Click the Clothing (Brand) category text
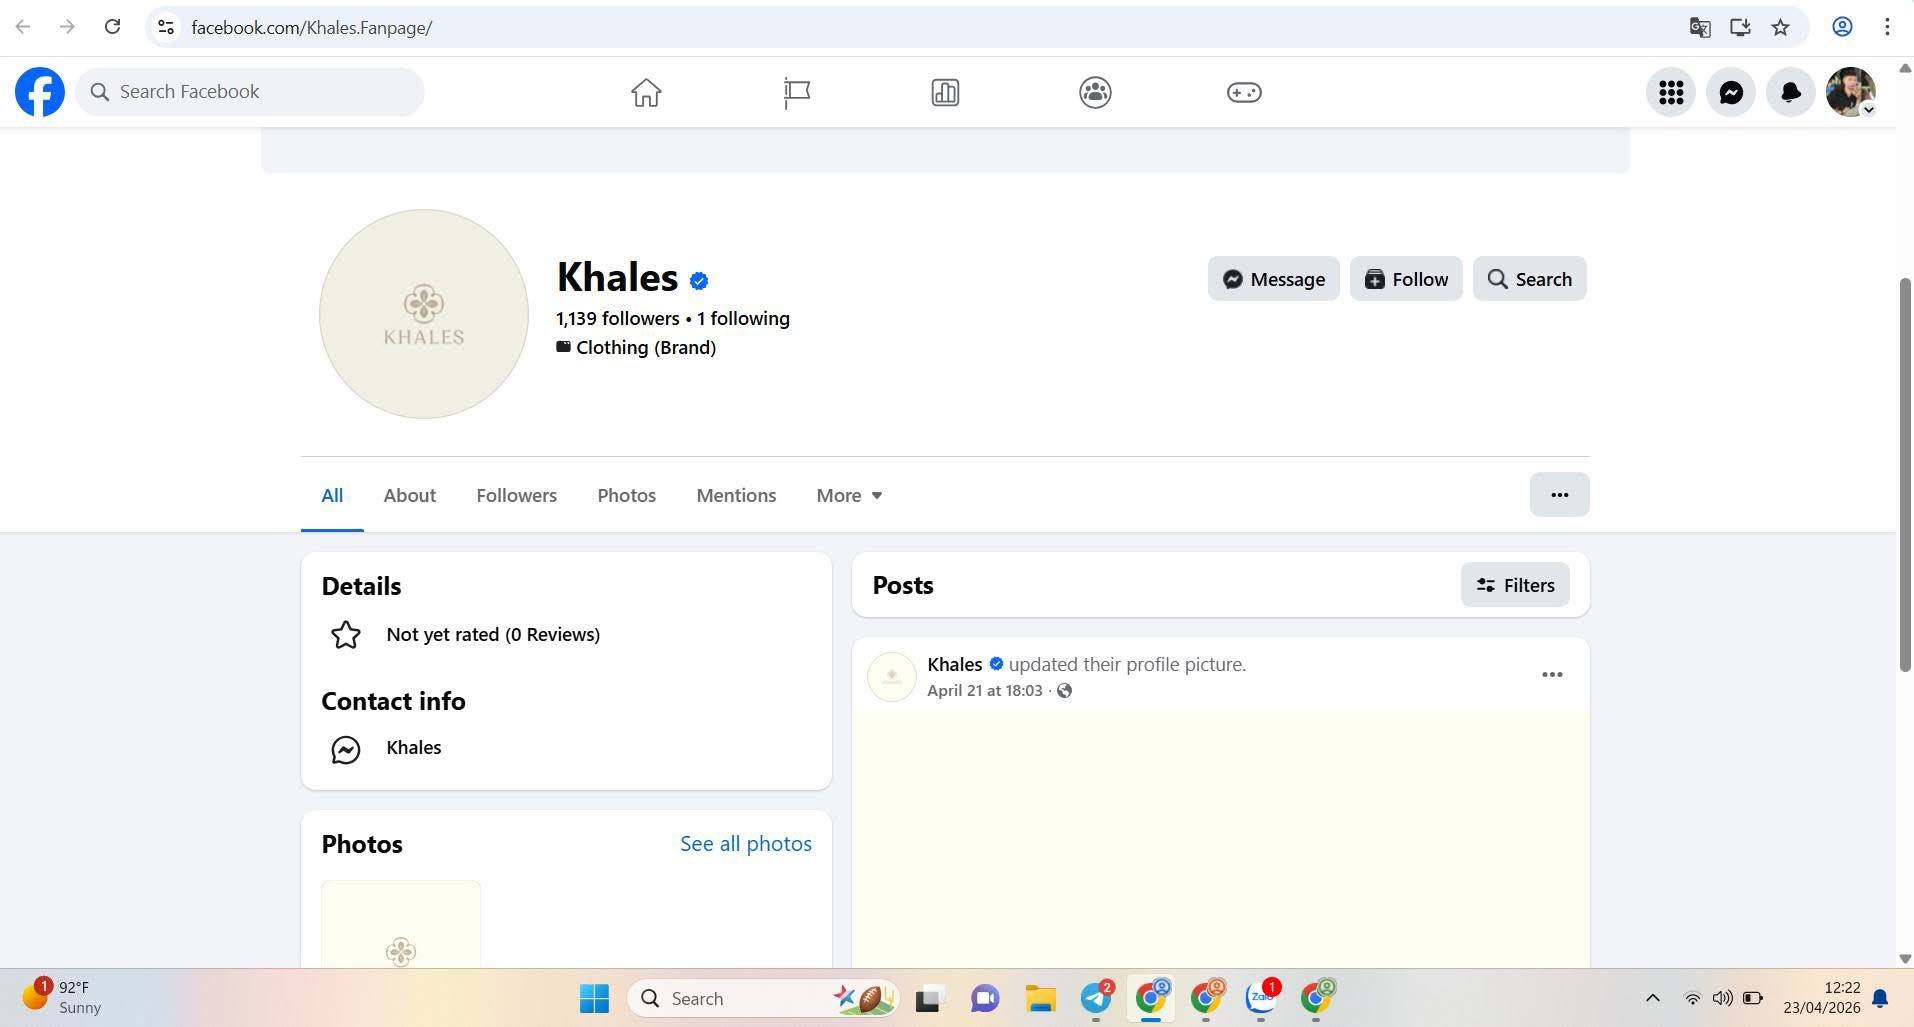Viewport: 1914px width, 1027px height. pyautogui.click(x=646, y=348)
